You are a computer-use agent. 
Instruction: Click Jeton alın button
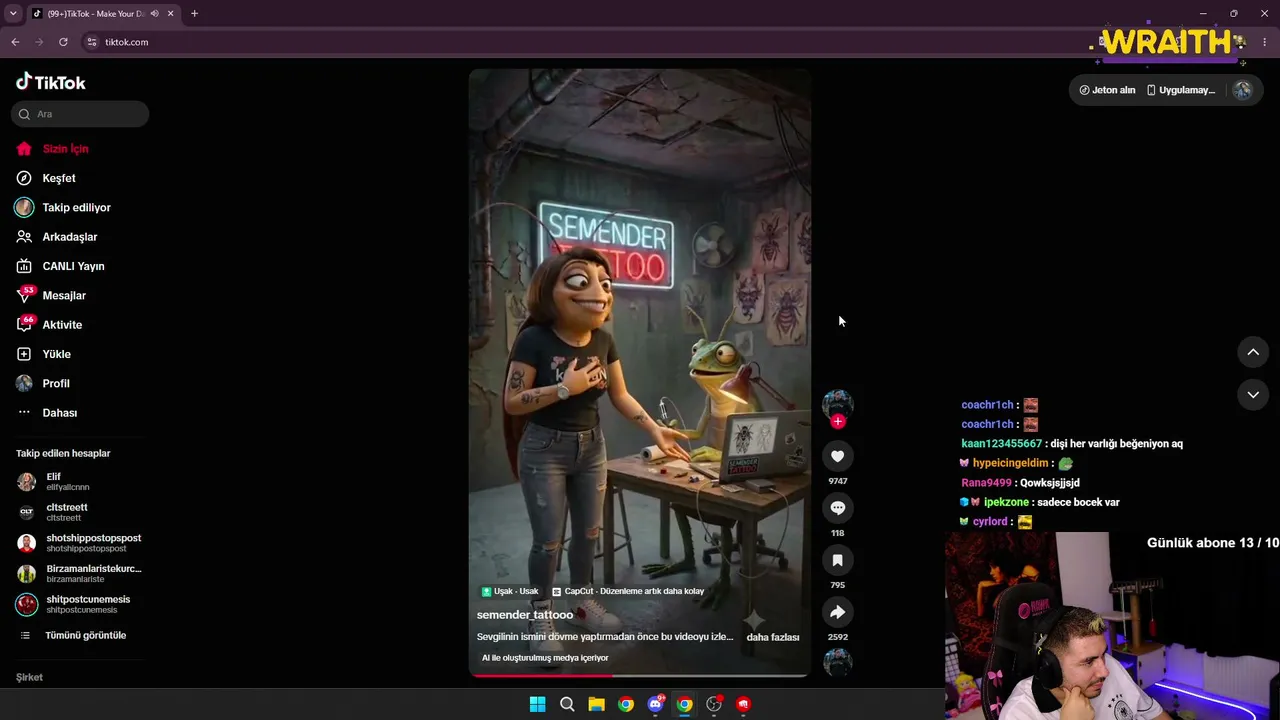point(1107,90)
